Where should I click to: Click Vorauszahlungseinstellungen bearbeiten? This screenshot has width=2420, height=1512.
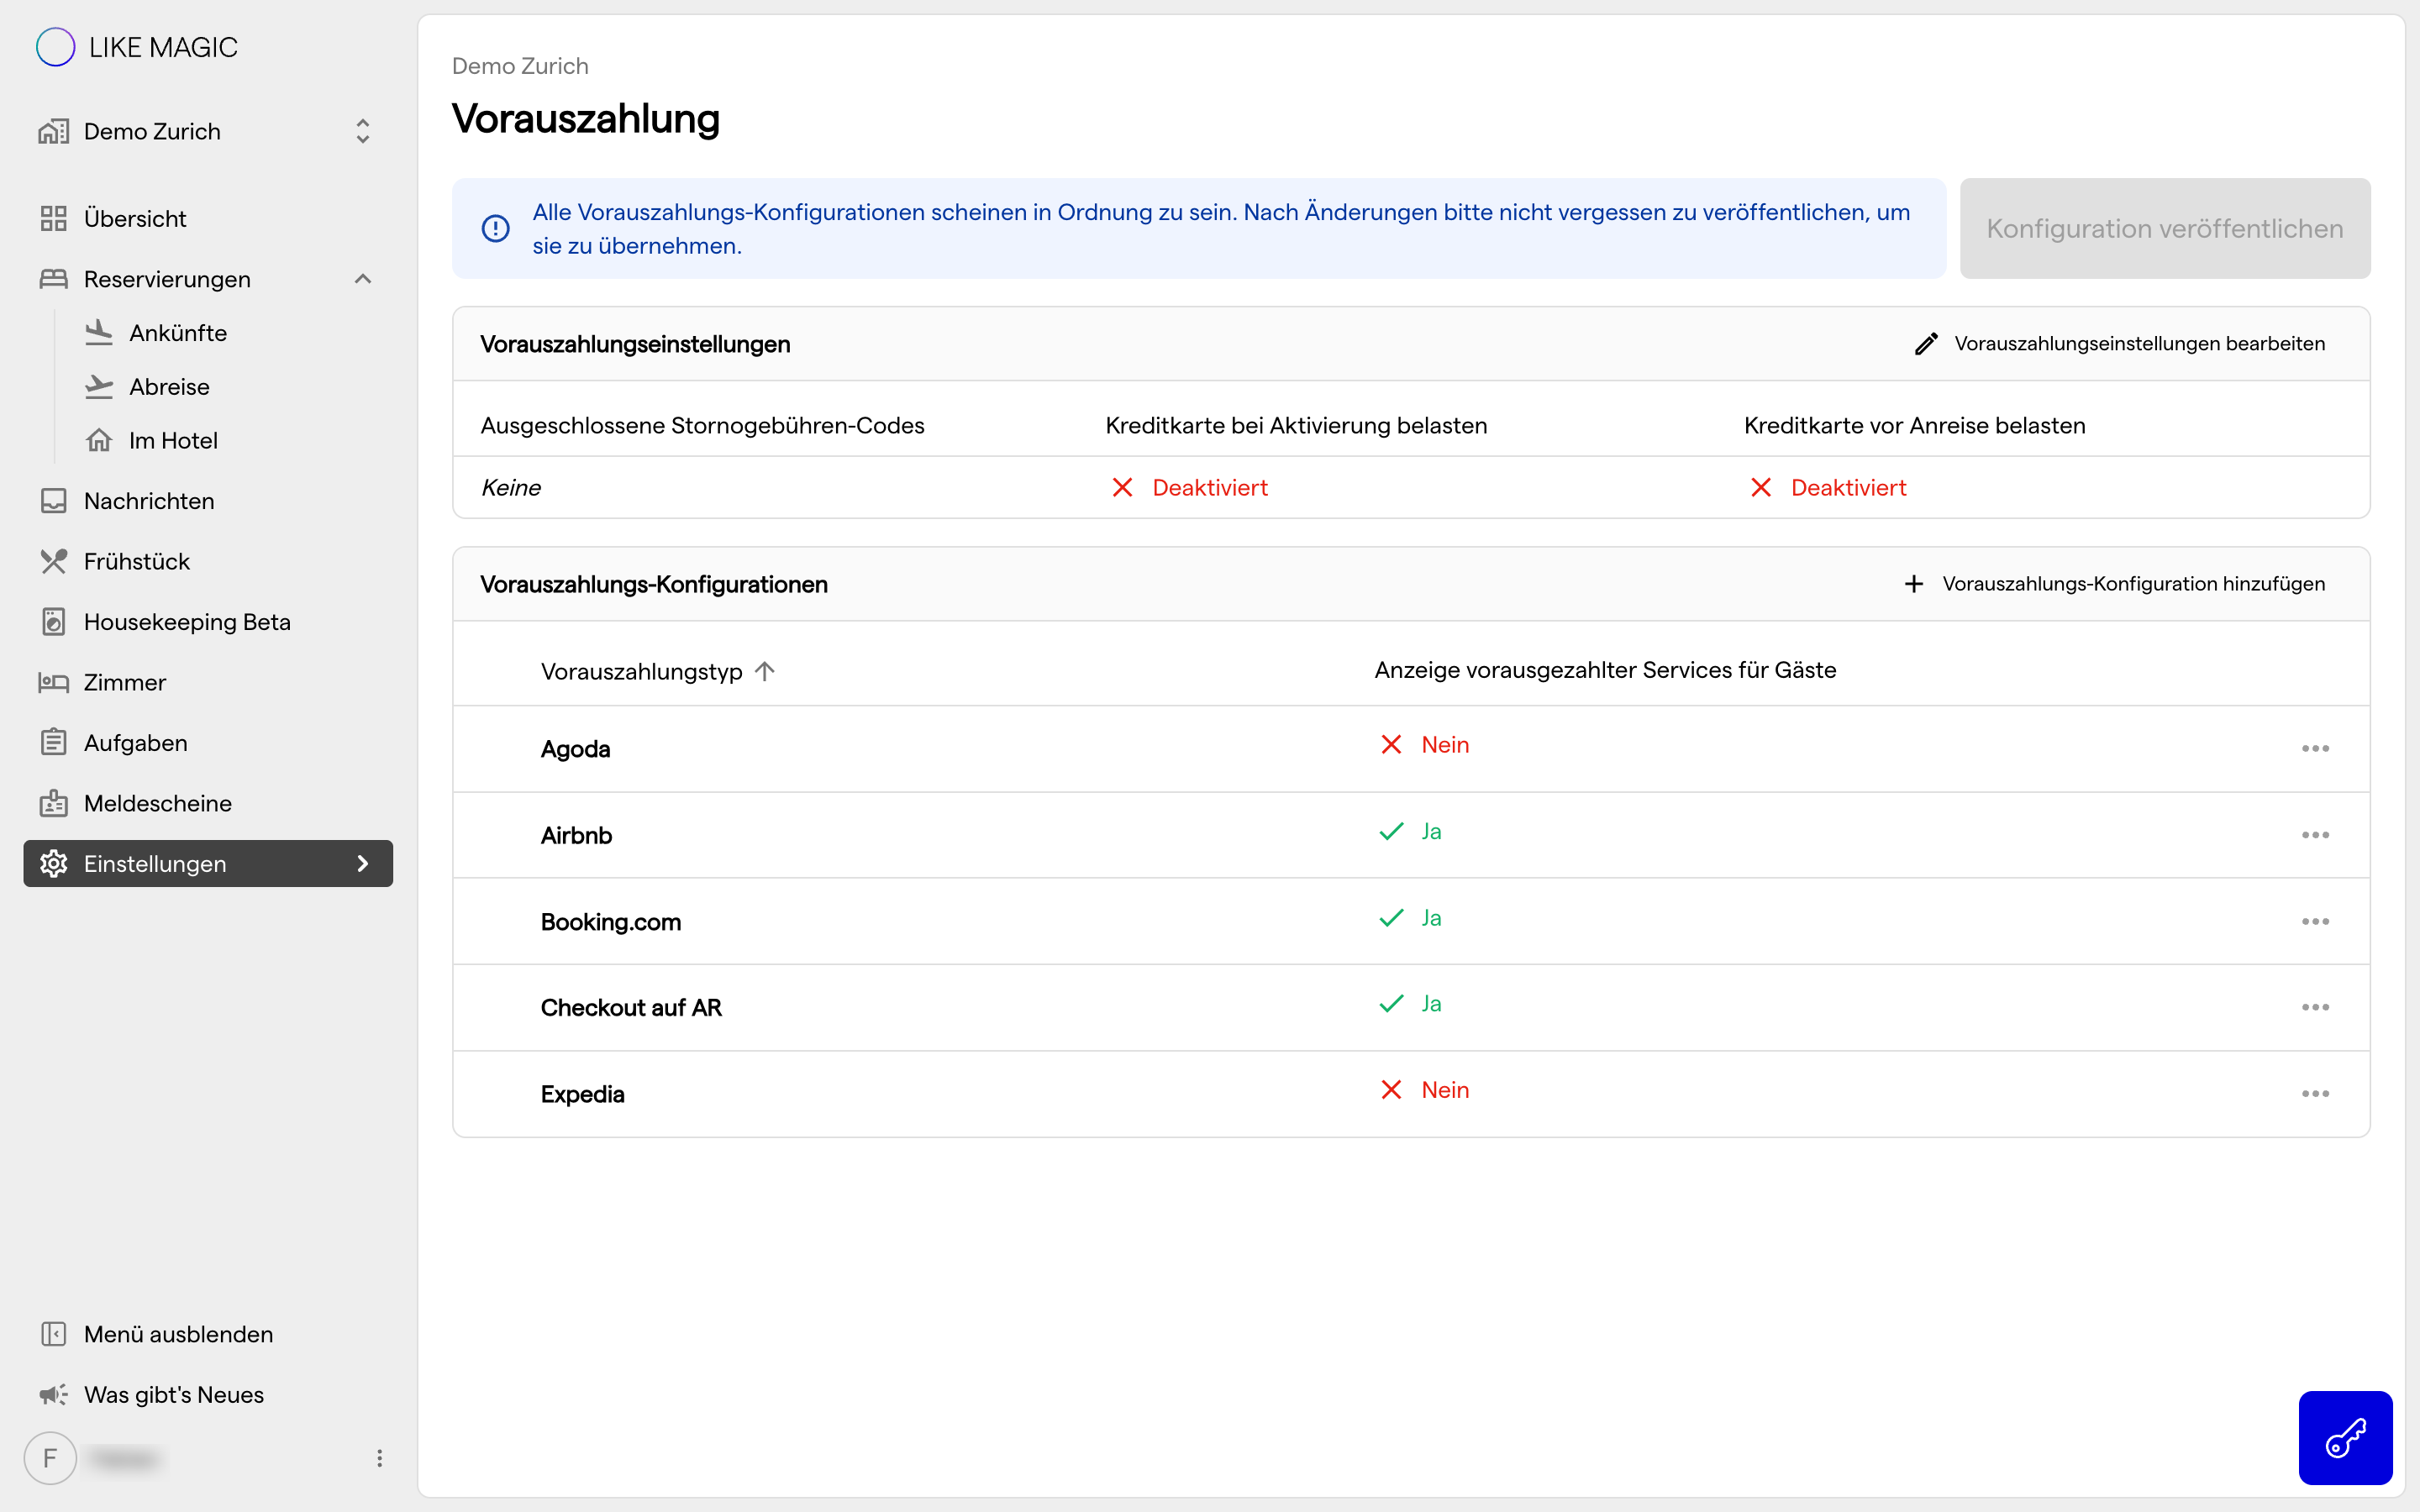tap(2120, 343)
